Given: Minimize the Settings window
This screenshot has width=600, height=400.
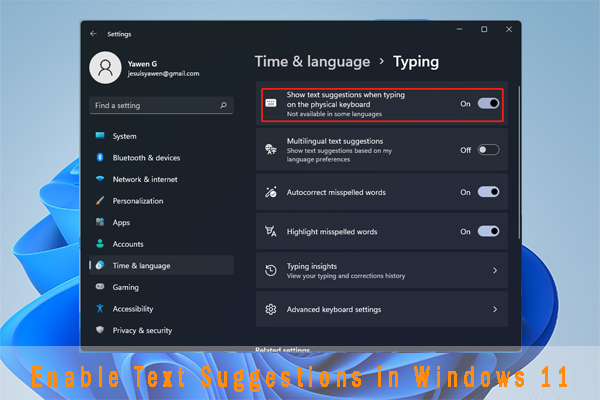Looking at the screenshot, I should 460,29.
